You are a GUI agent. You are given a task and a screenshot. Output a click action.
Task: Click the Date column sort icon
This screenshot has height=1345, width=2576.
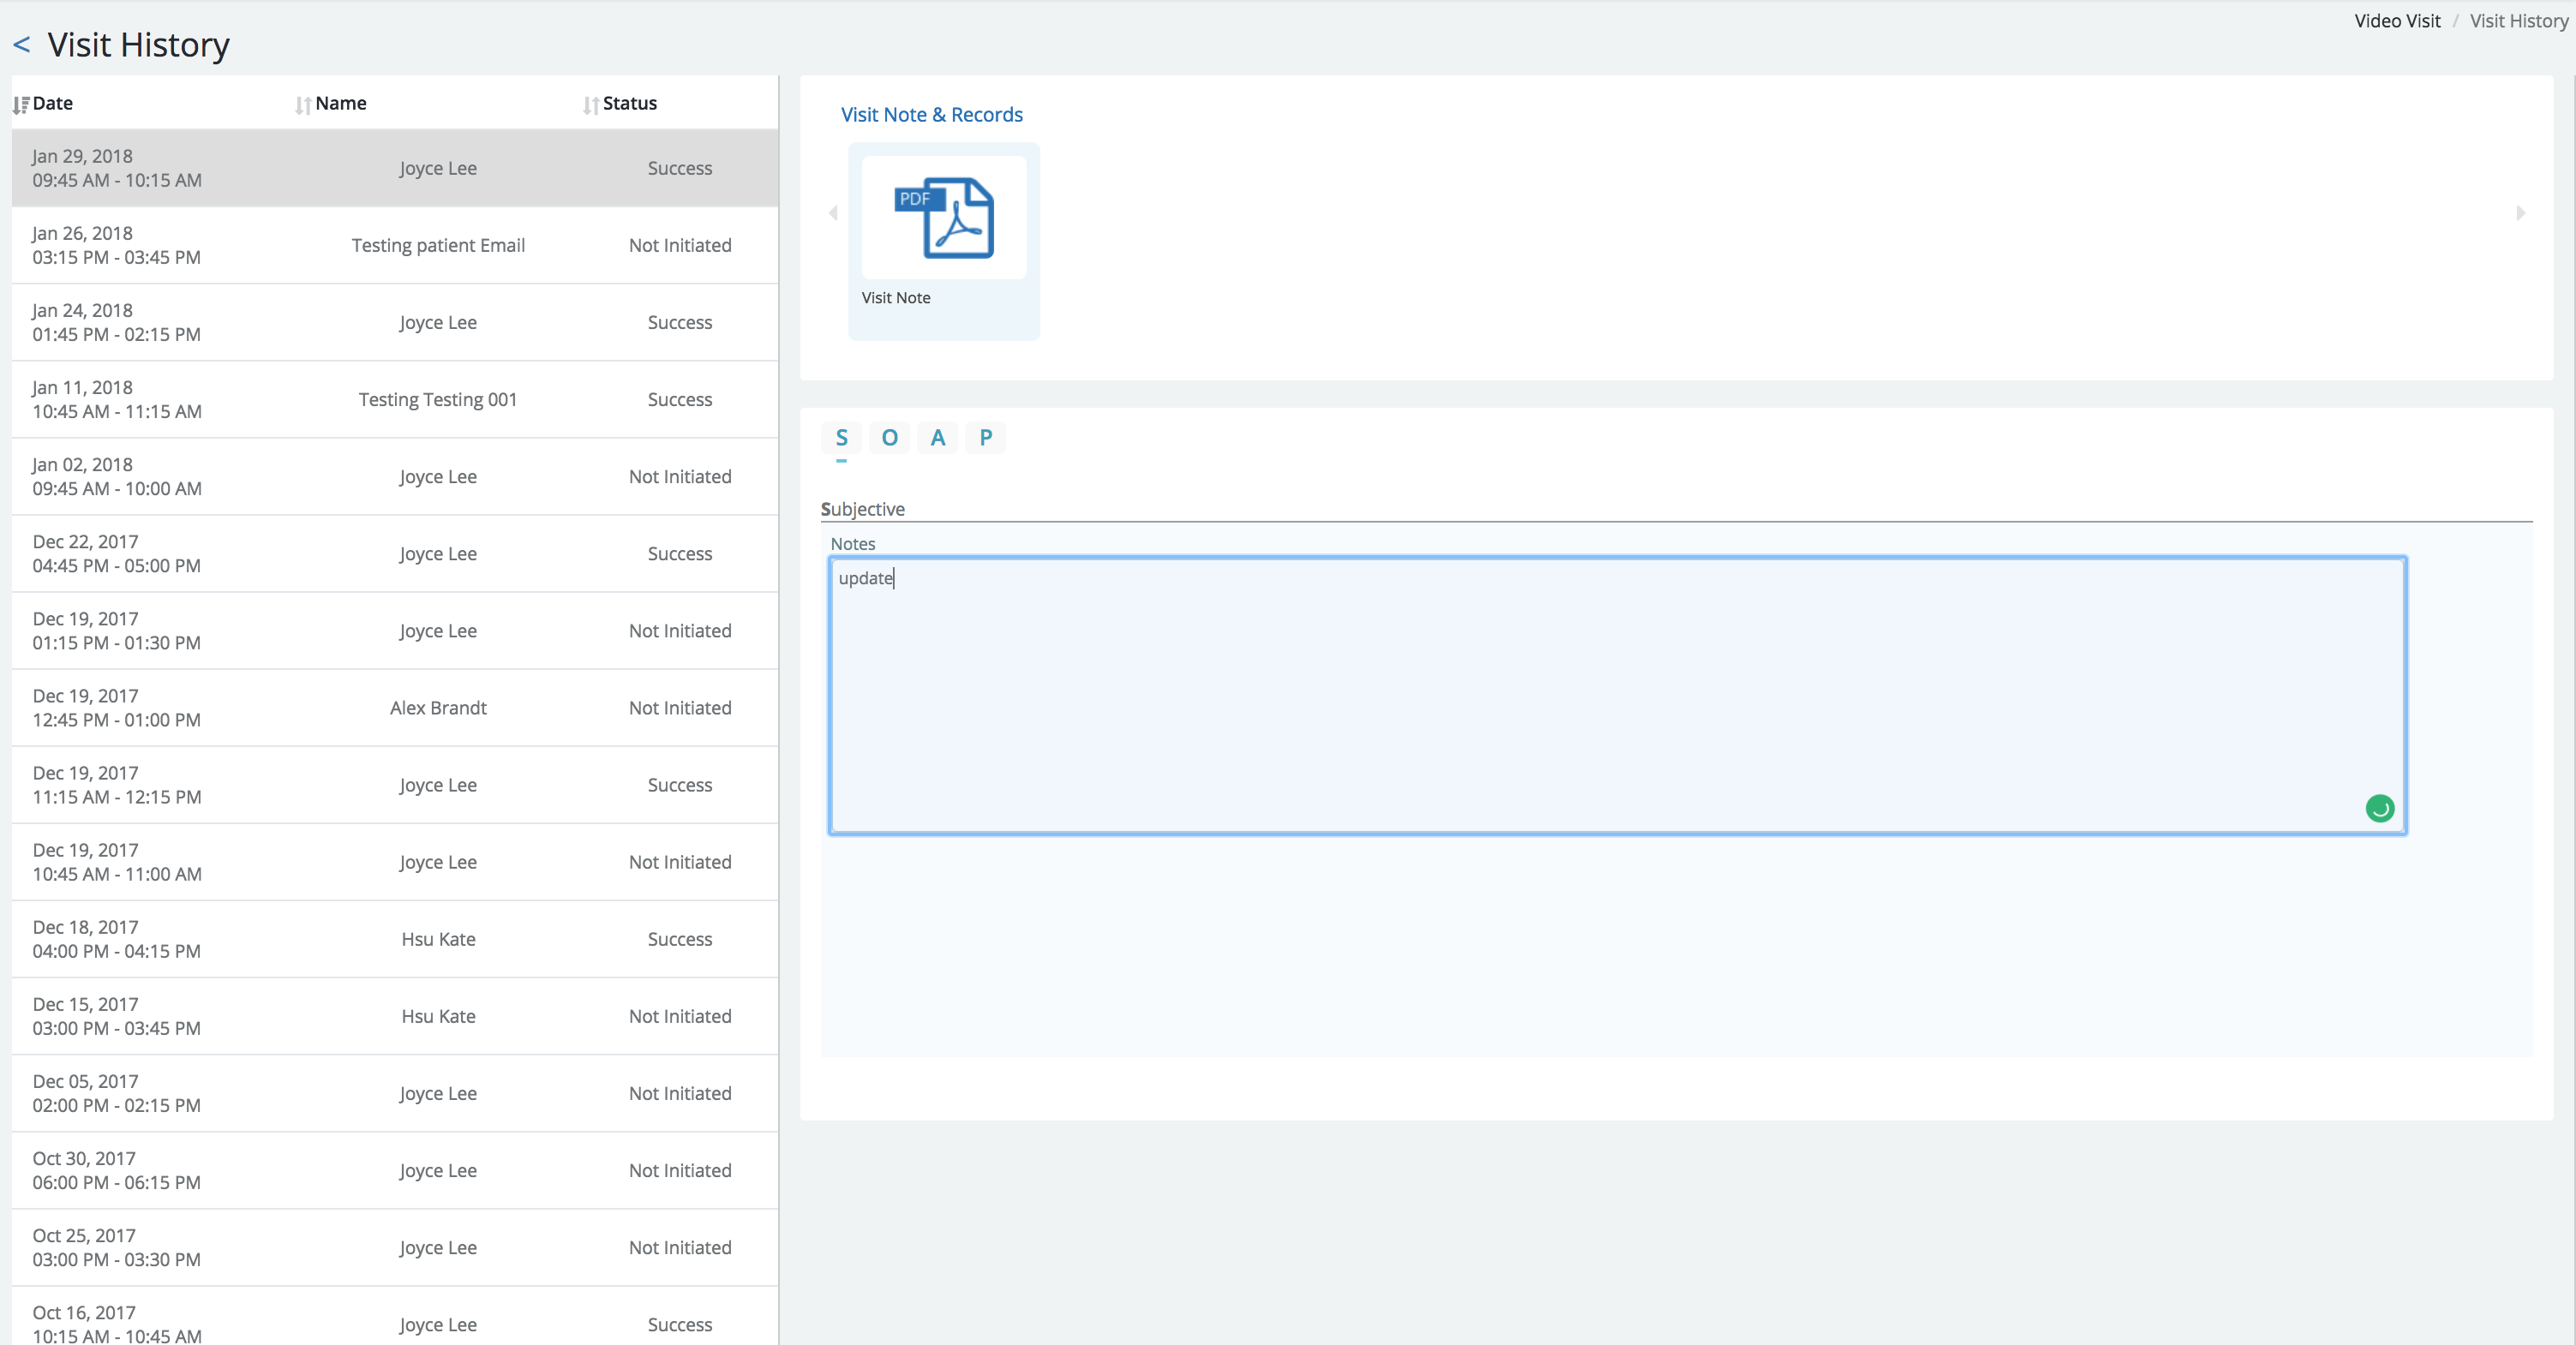21,104
